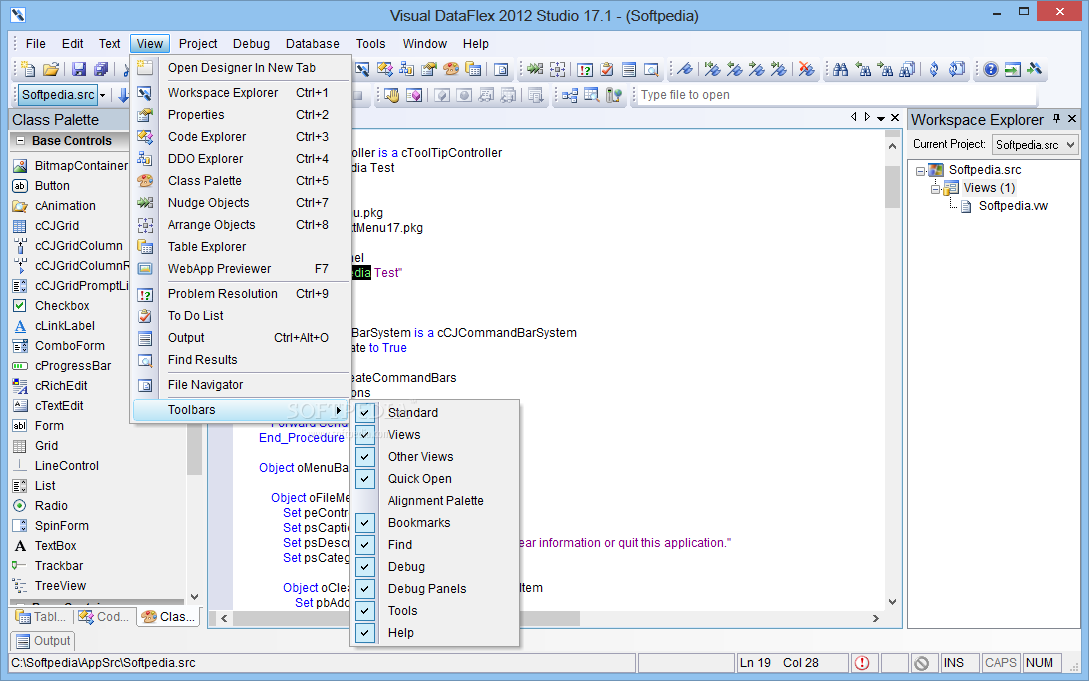Select the Button control in Class Palette
This screenshot has height=681, width=1089.
point(52,186)
